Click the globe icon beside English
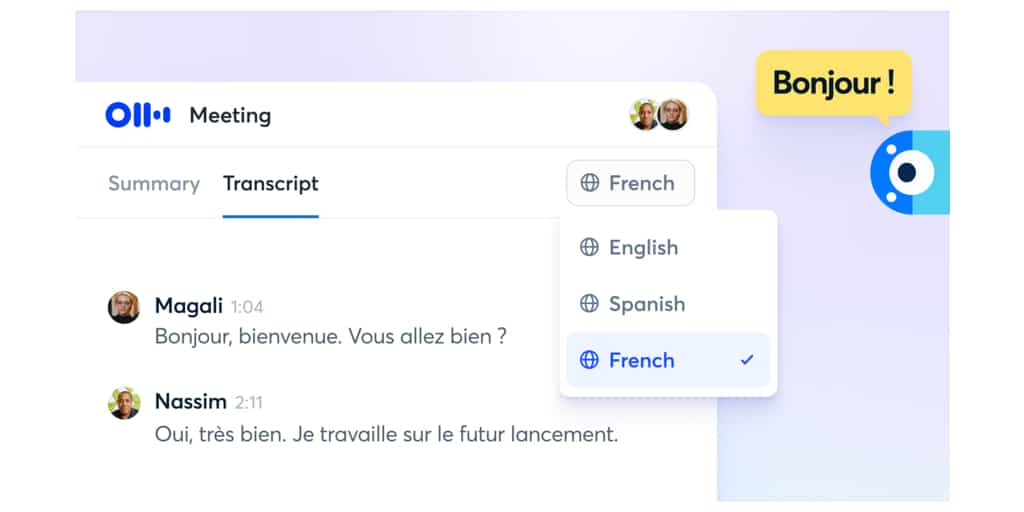Screen dimensions: 1024x512 [590, 247]
